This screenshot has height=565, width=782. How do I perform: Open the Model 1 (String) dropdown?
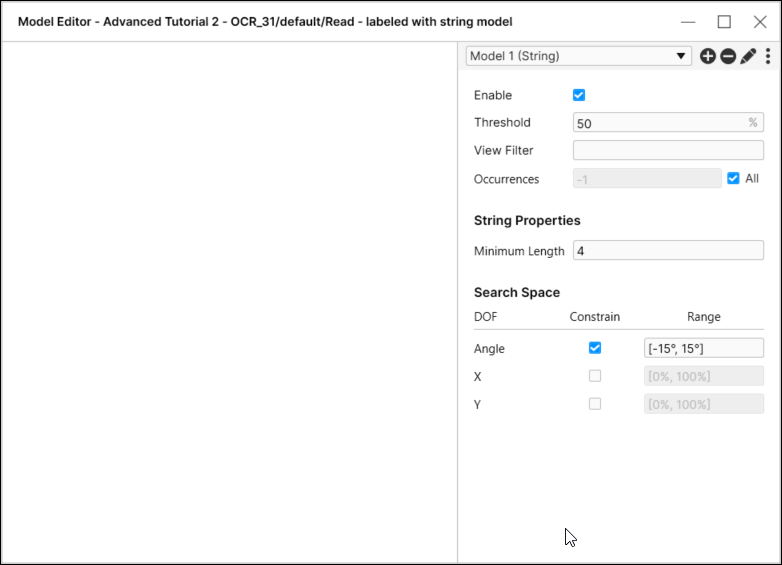[578, 57]
